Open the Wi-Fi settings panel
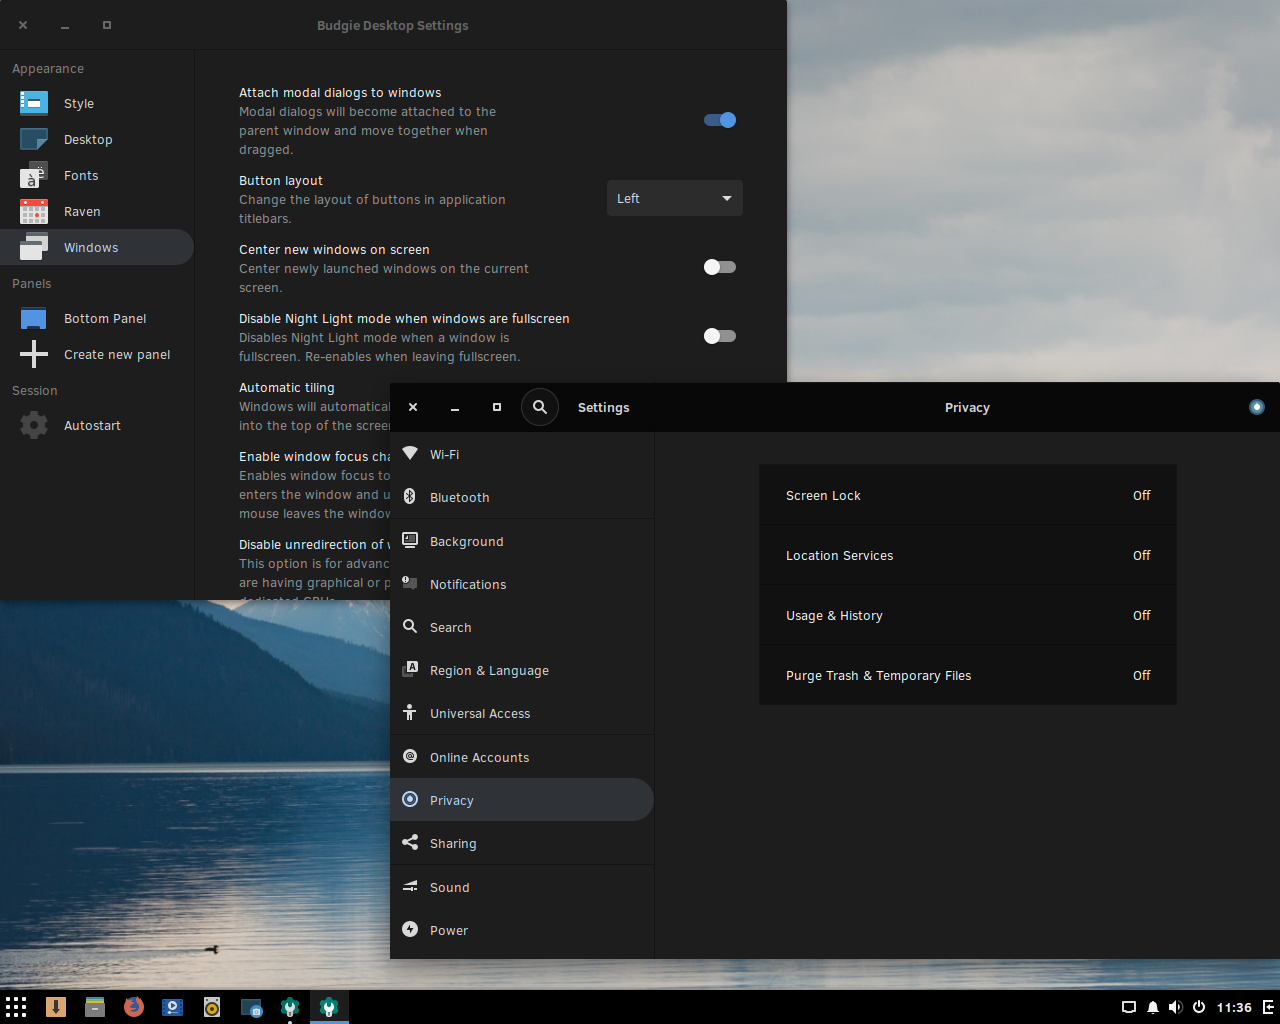Image resolution: width=1280 pixels, height=1024 pixels. point(522,454)
